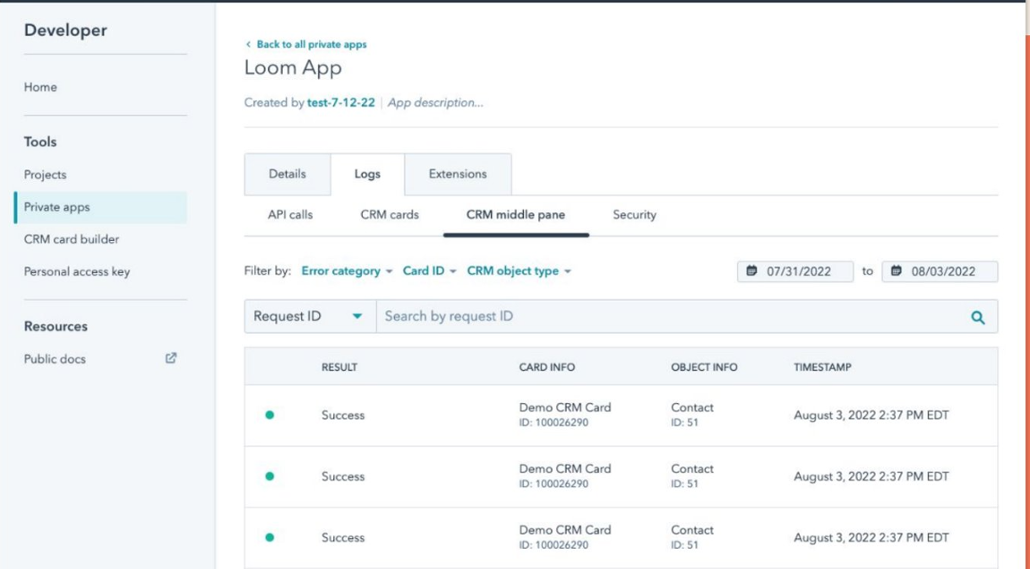This screenshot has width=1030, height=569.
Task: Select Private apps in the sidebar
Action: (x=101, y=207)
